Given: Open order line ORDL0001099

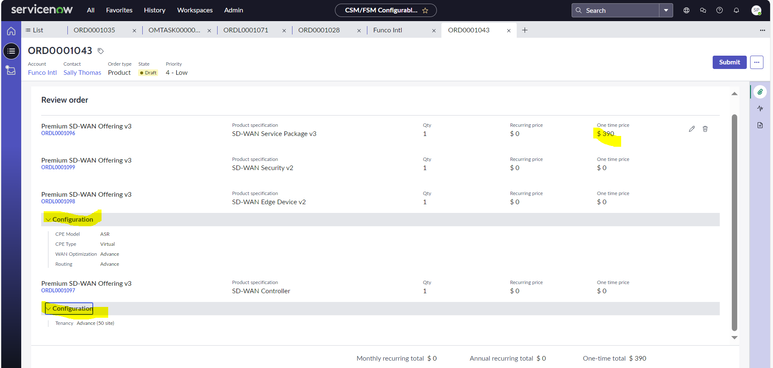Looking at the screenshot, I should click(58, 167).
